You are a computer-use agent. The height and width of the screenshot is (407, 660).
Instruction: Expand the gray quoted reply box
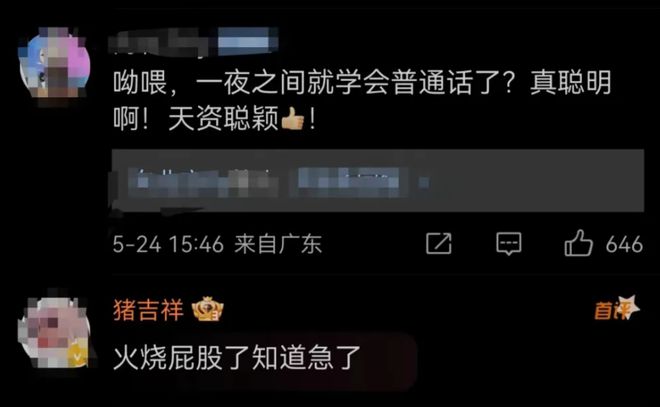click(378, 180)
